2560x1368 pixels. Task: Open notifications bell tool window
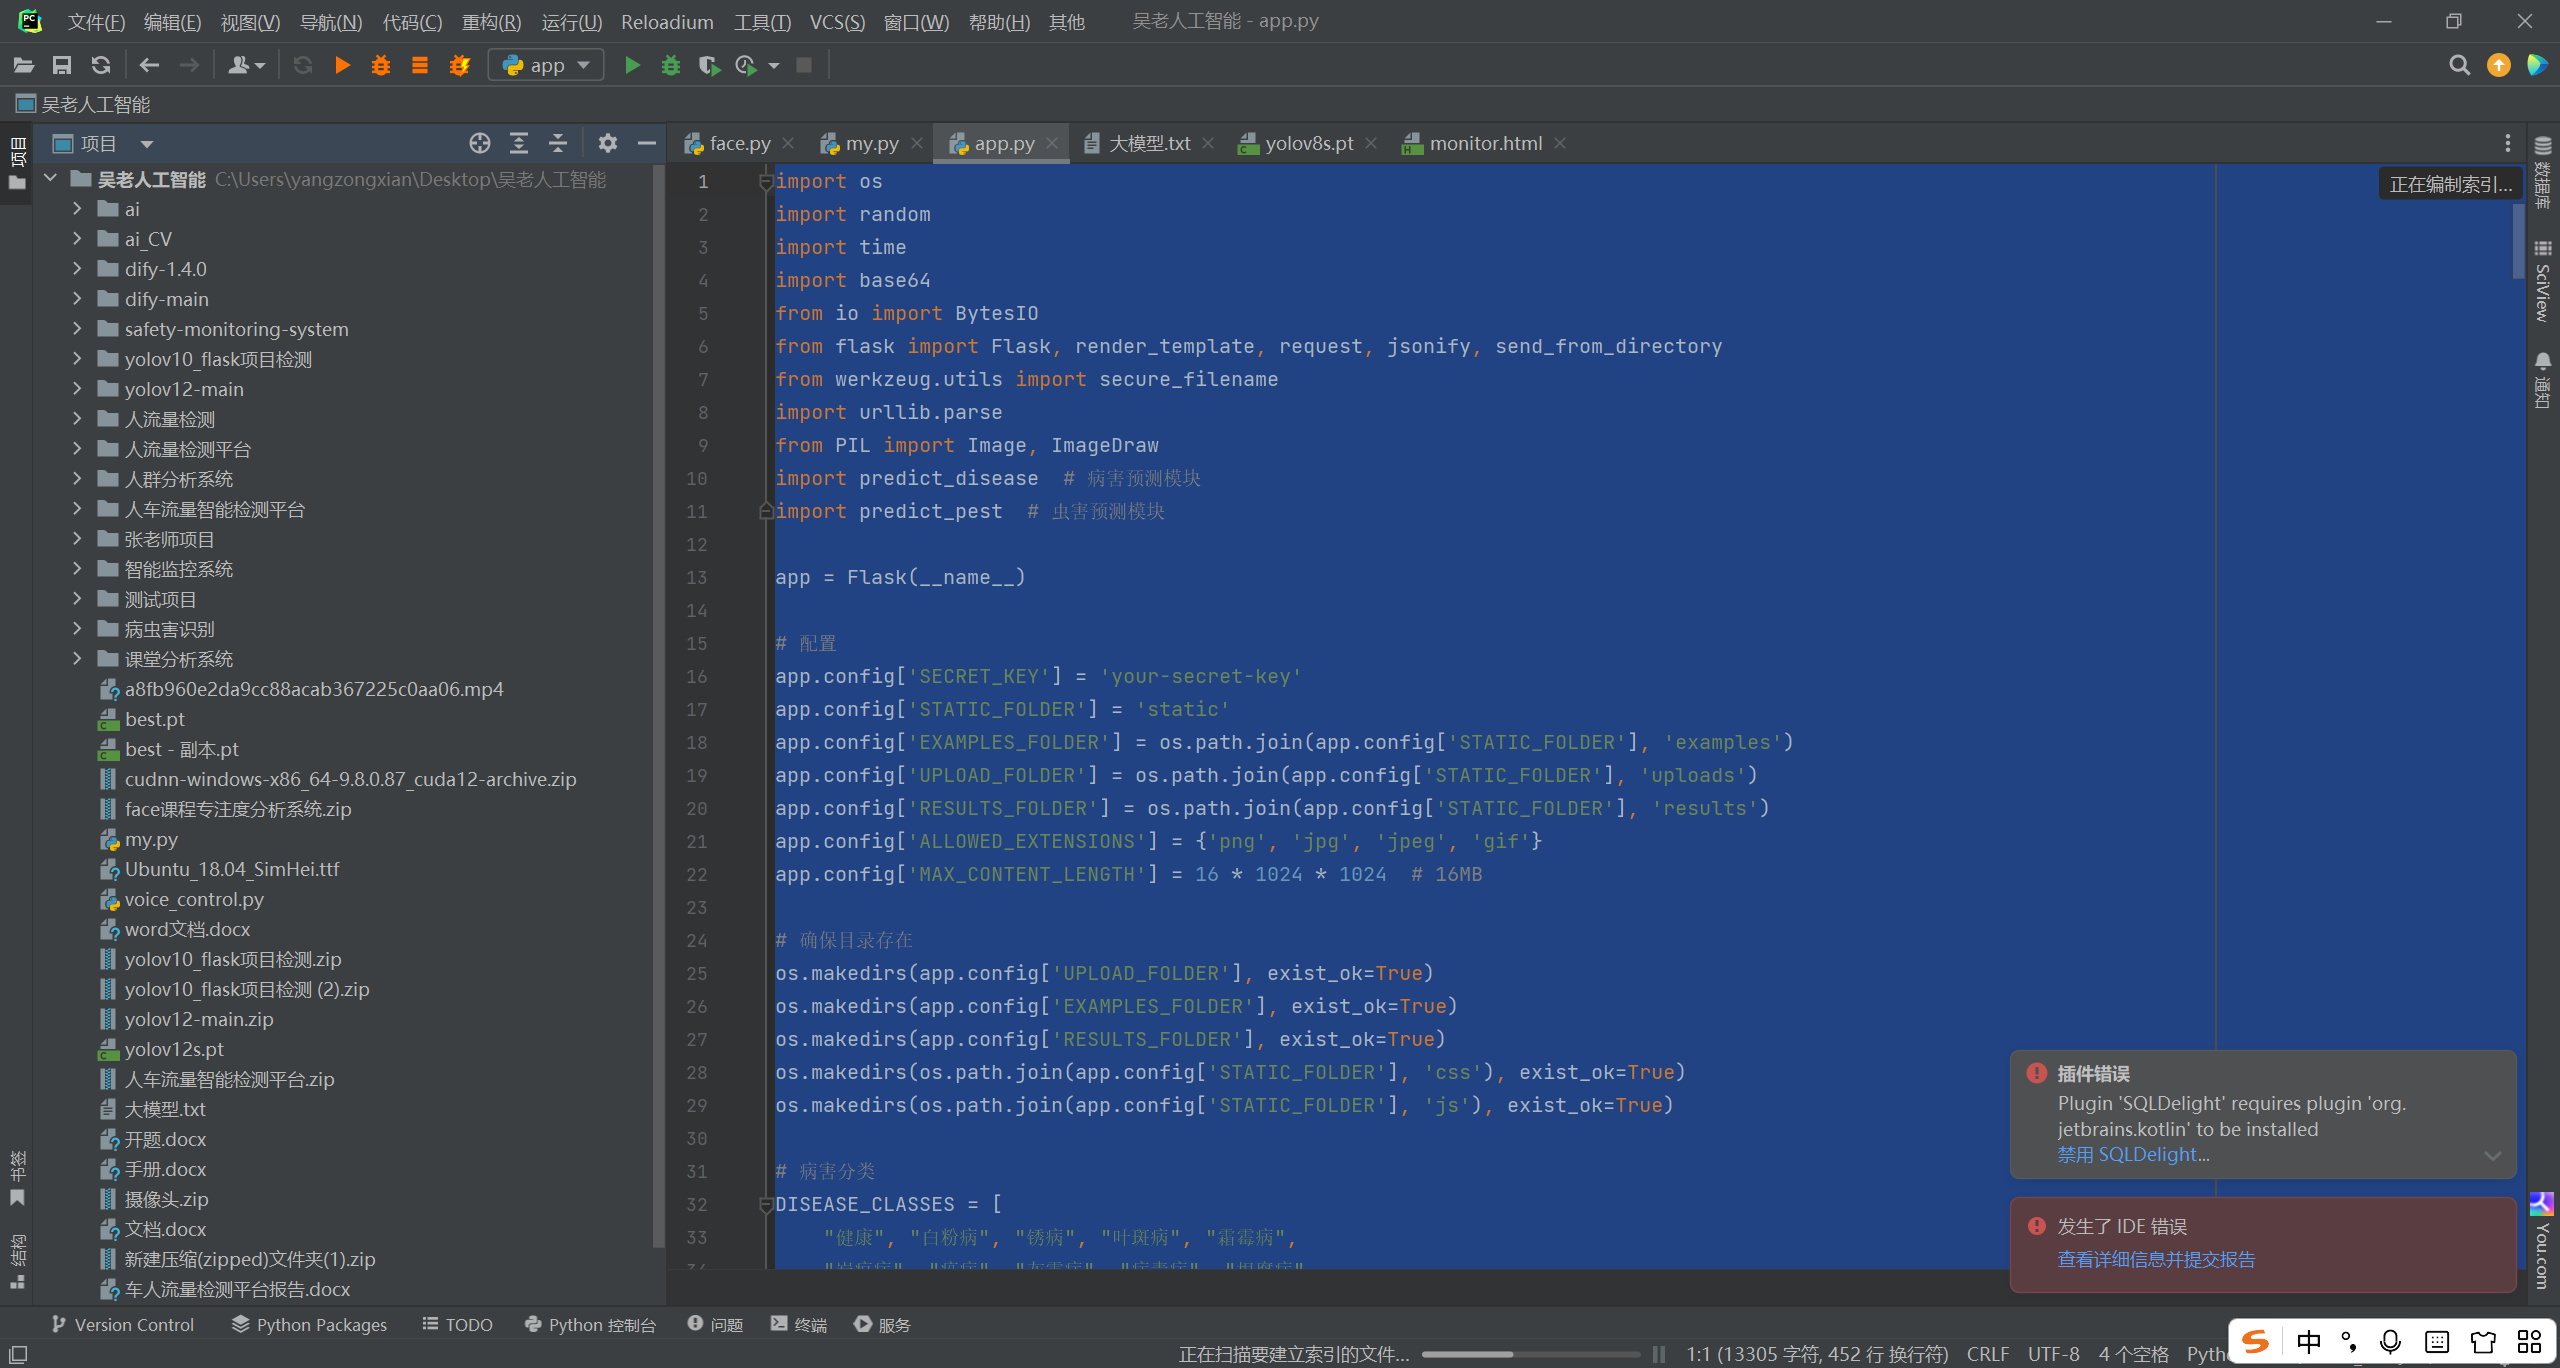pos(2543,380)
